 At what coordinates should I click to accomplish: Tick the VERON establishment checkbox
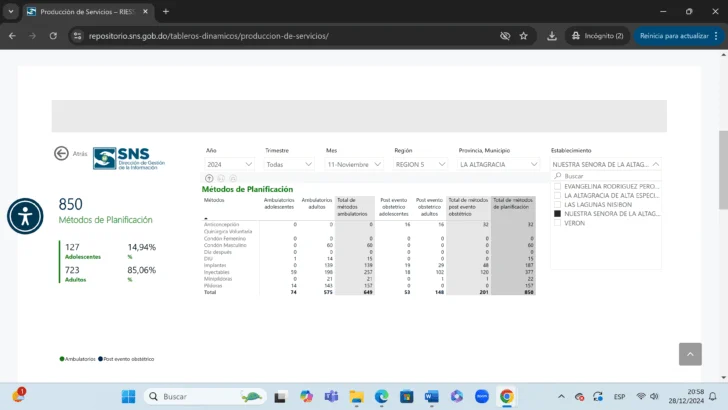coord(558,223)
